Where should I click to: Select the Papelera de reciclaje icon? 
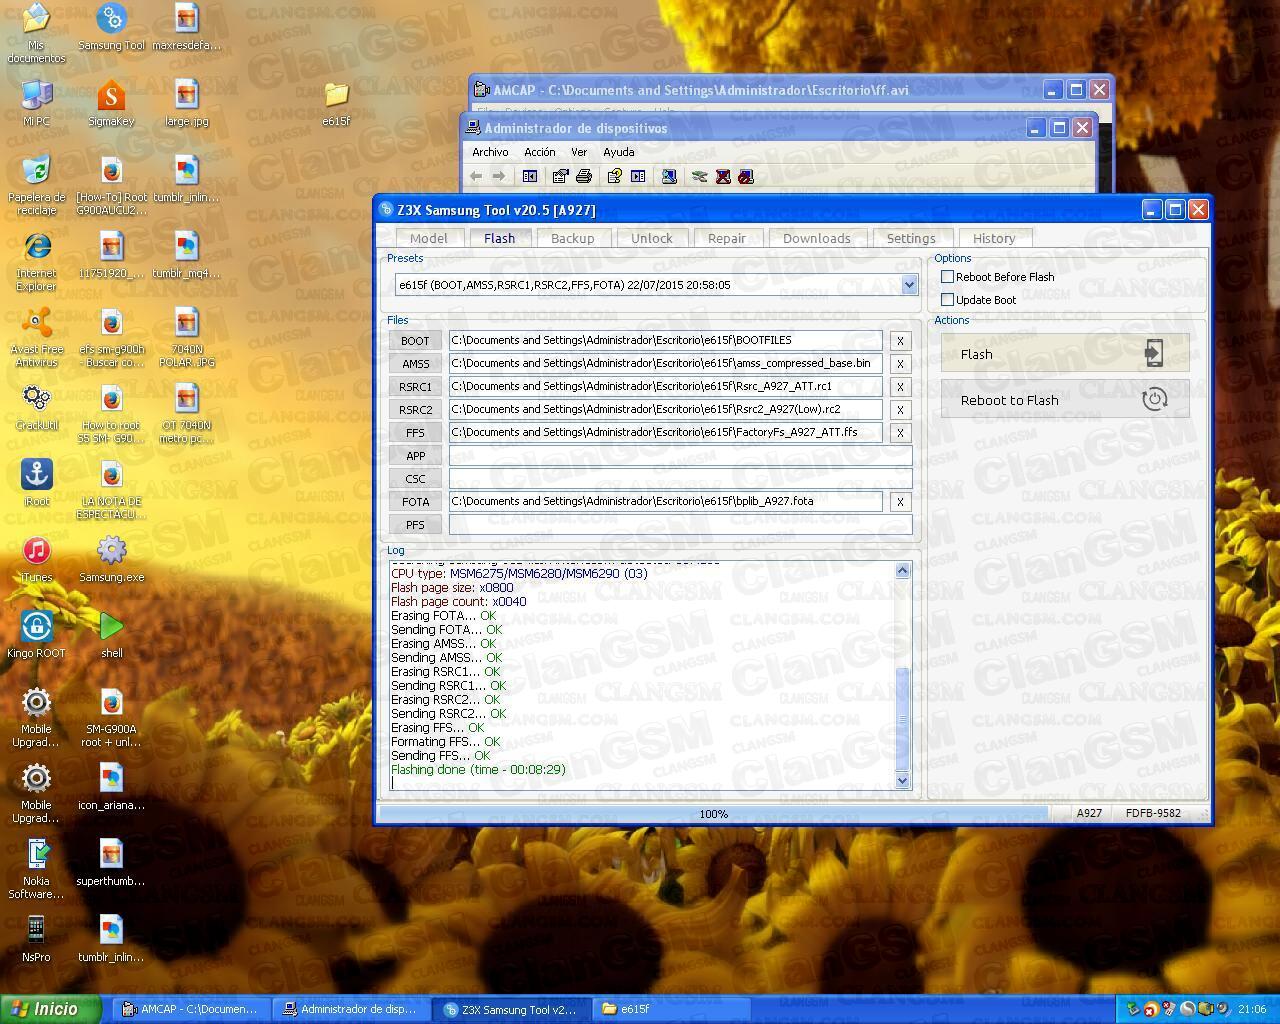point(36,185)
